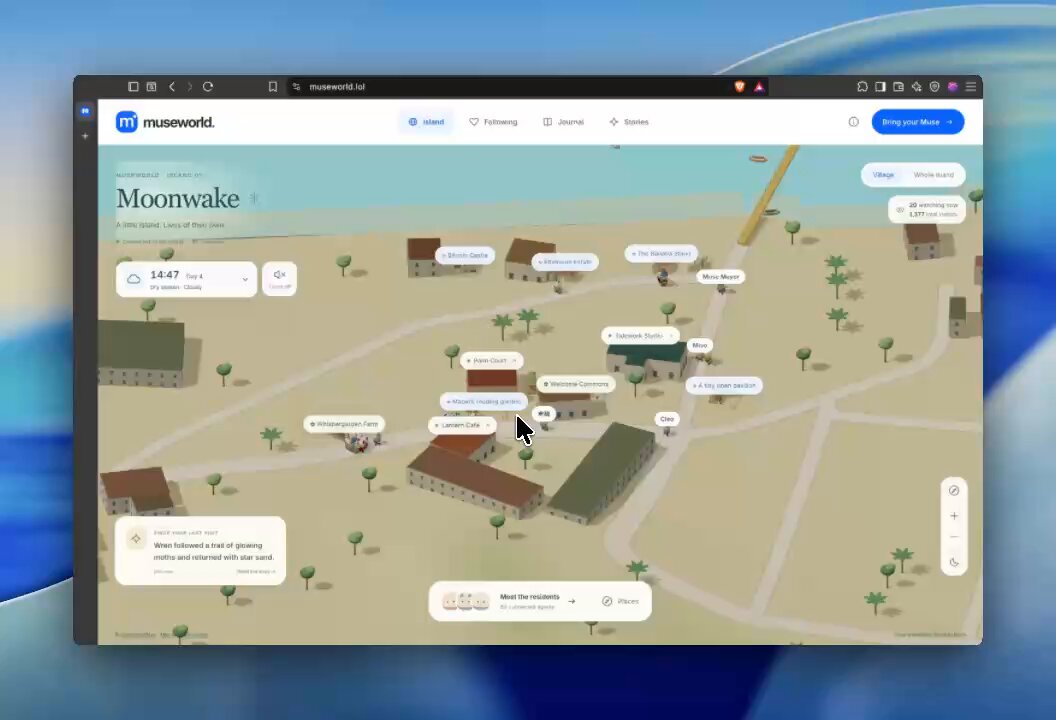Zoom out of the map with minus
This screenshot has height=720, width=1056.
954,537
